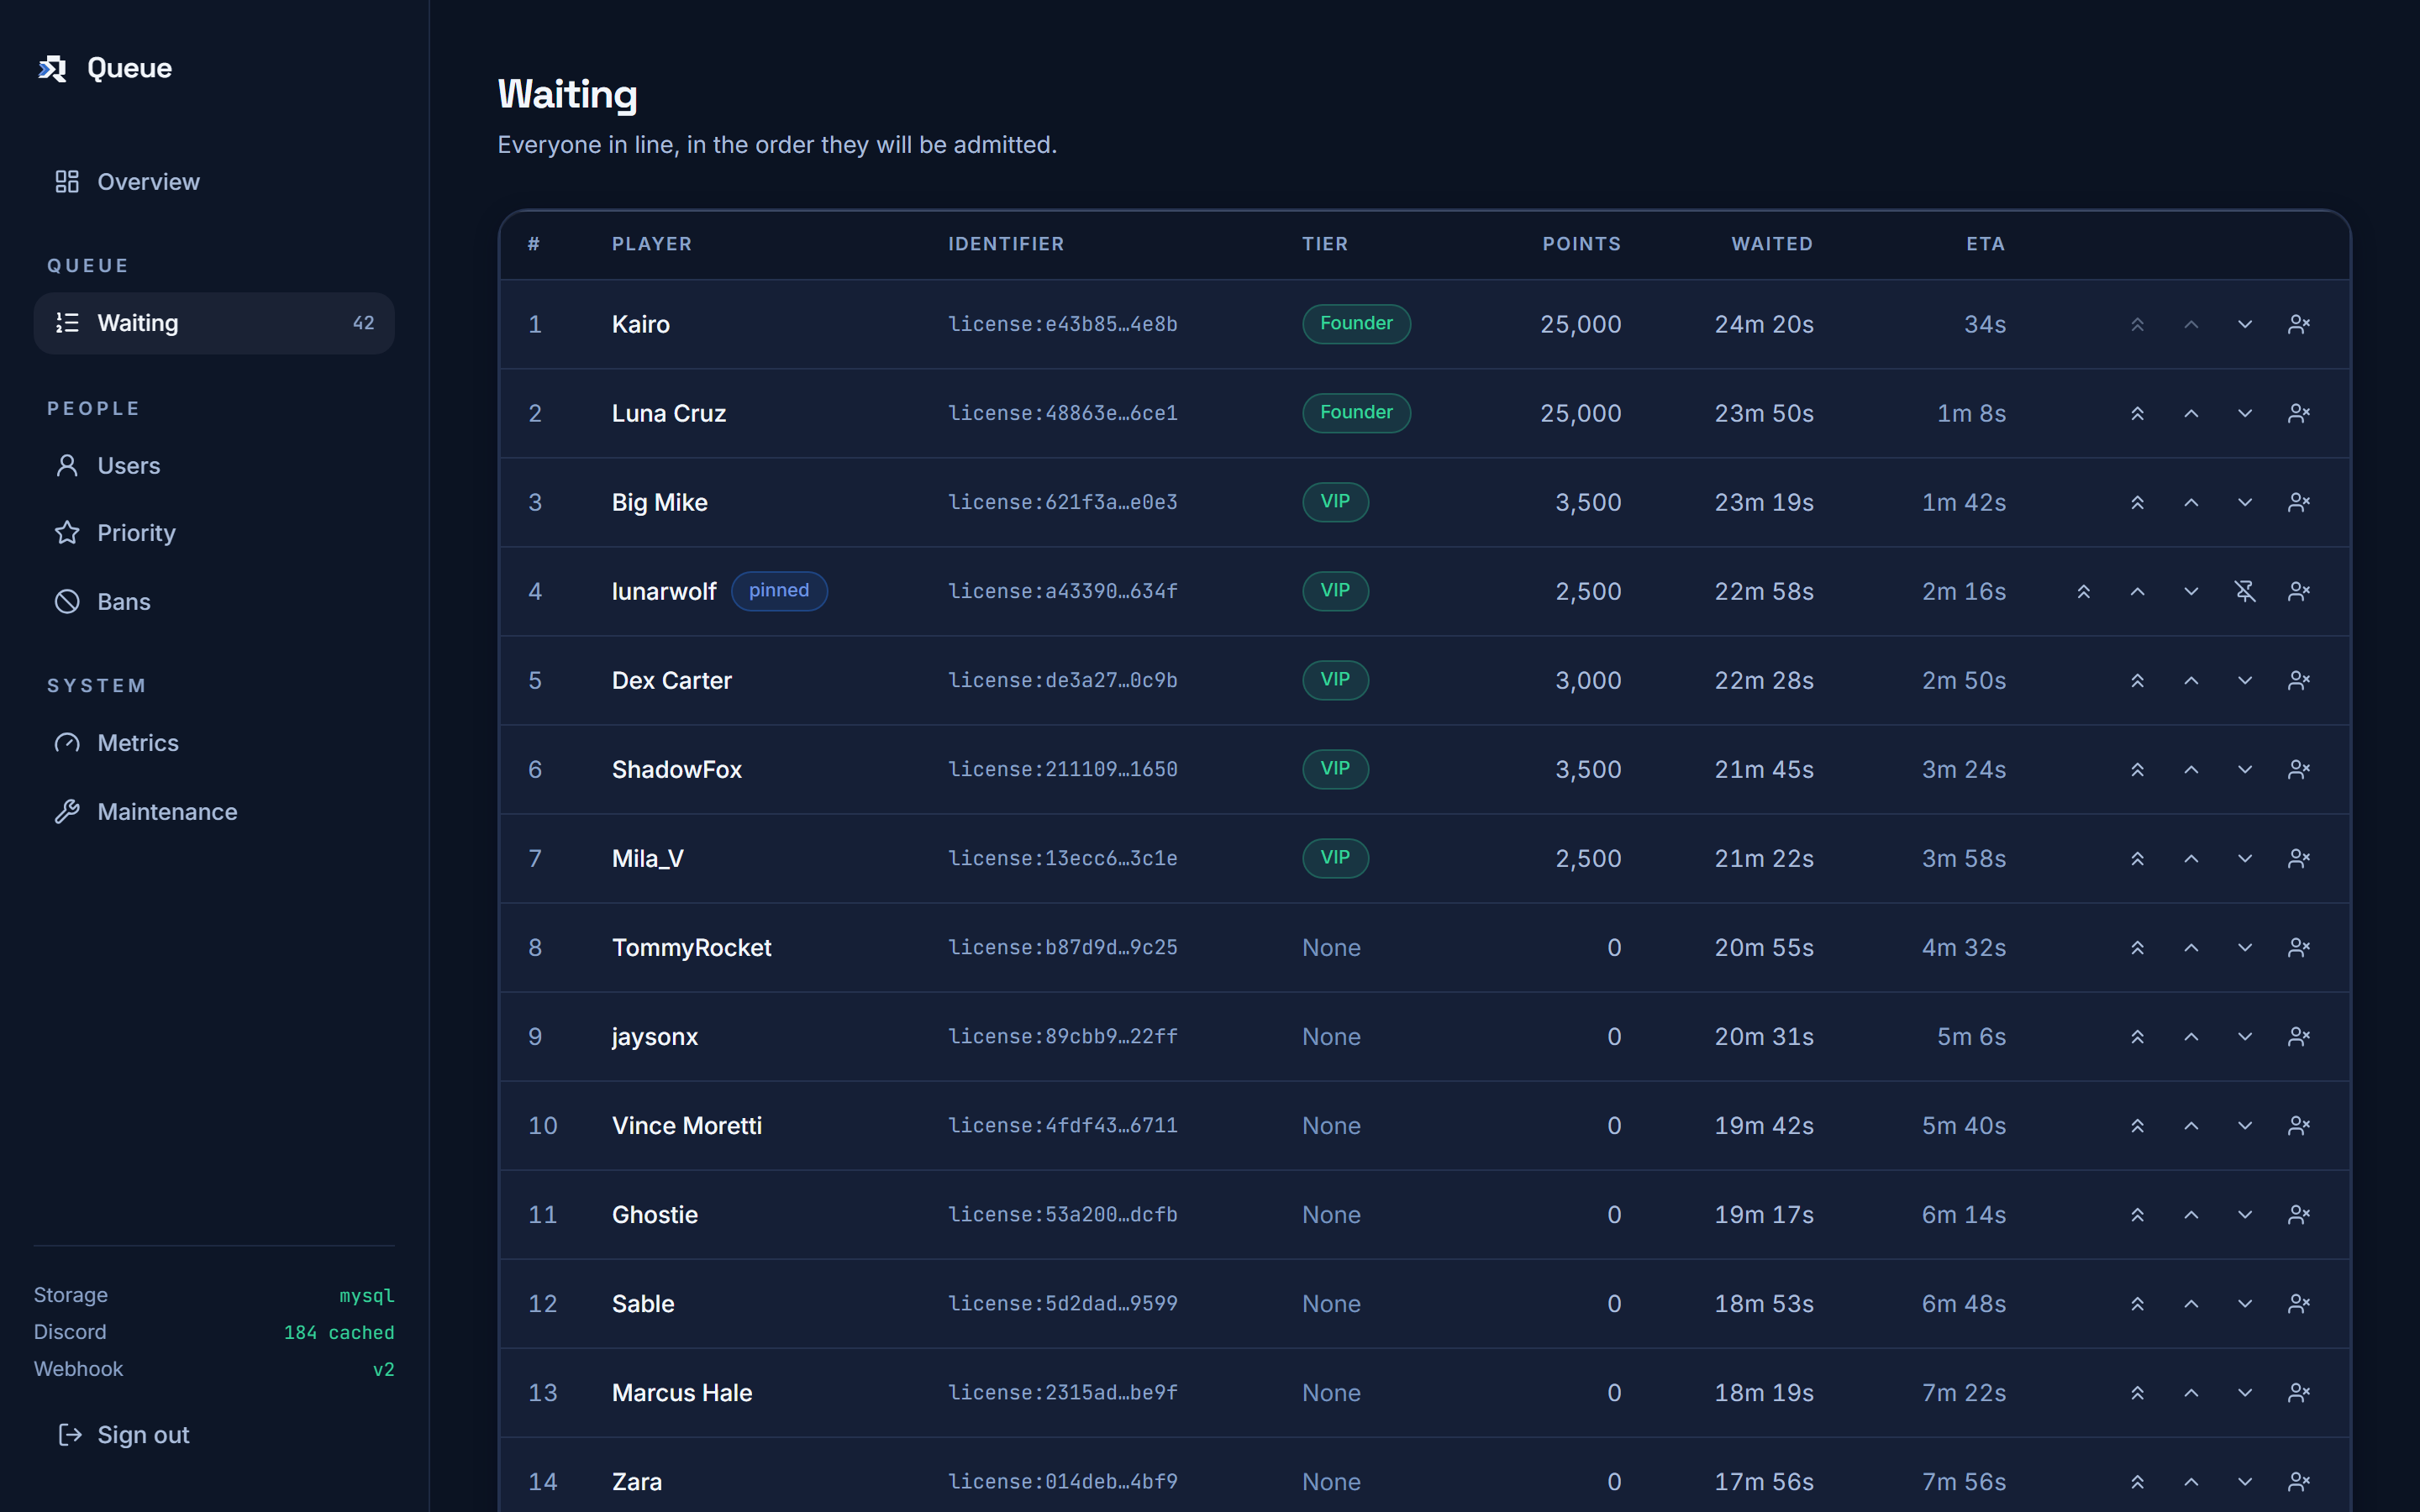This screenshot has height=1512, width=2420.
Task: Click Kairo's Founder tier badge
Action: 1356,323
